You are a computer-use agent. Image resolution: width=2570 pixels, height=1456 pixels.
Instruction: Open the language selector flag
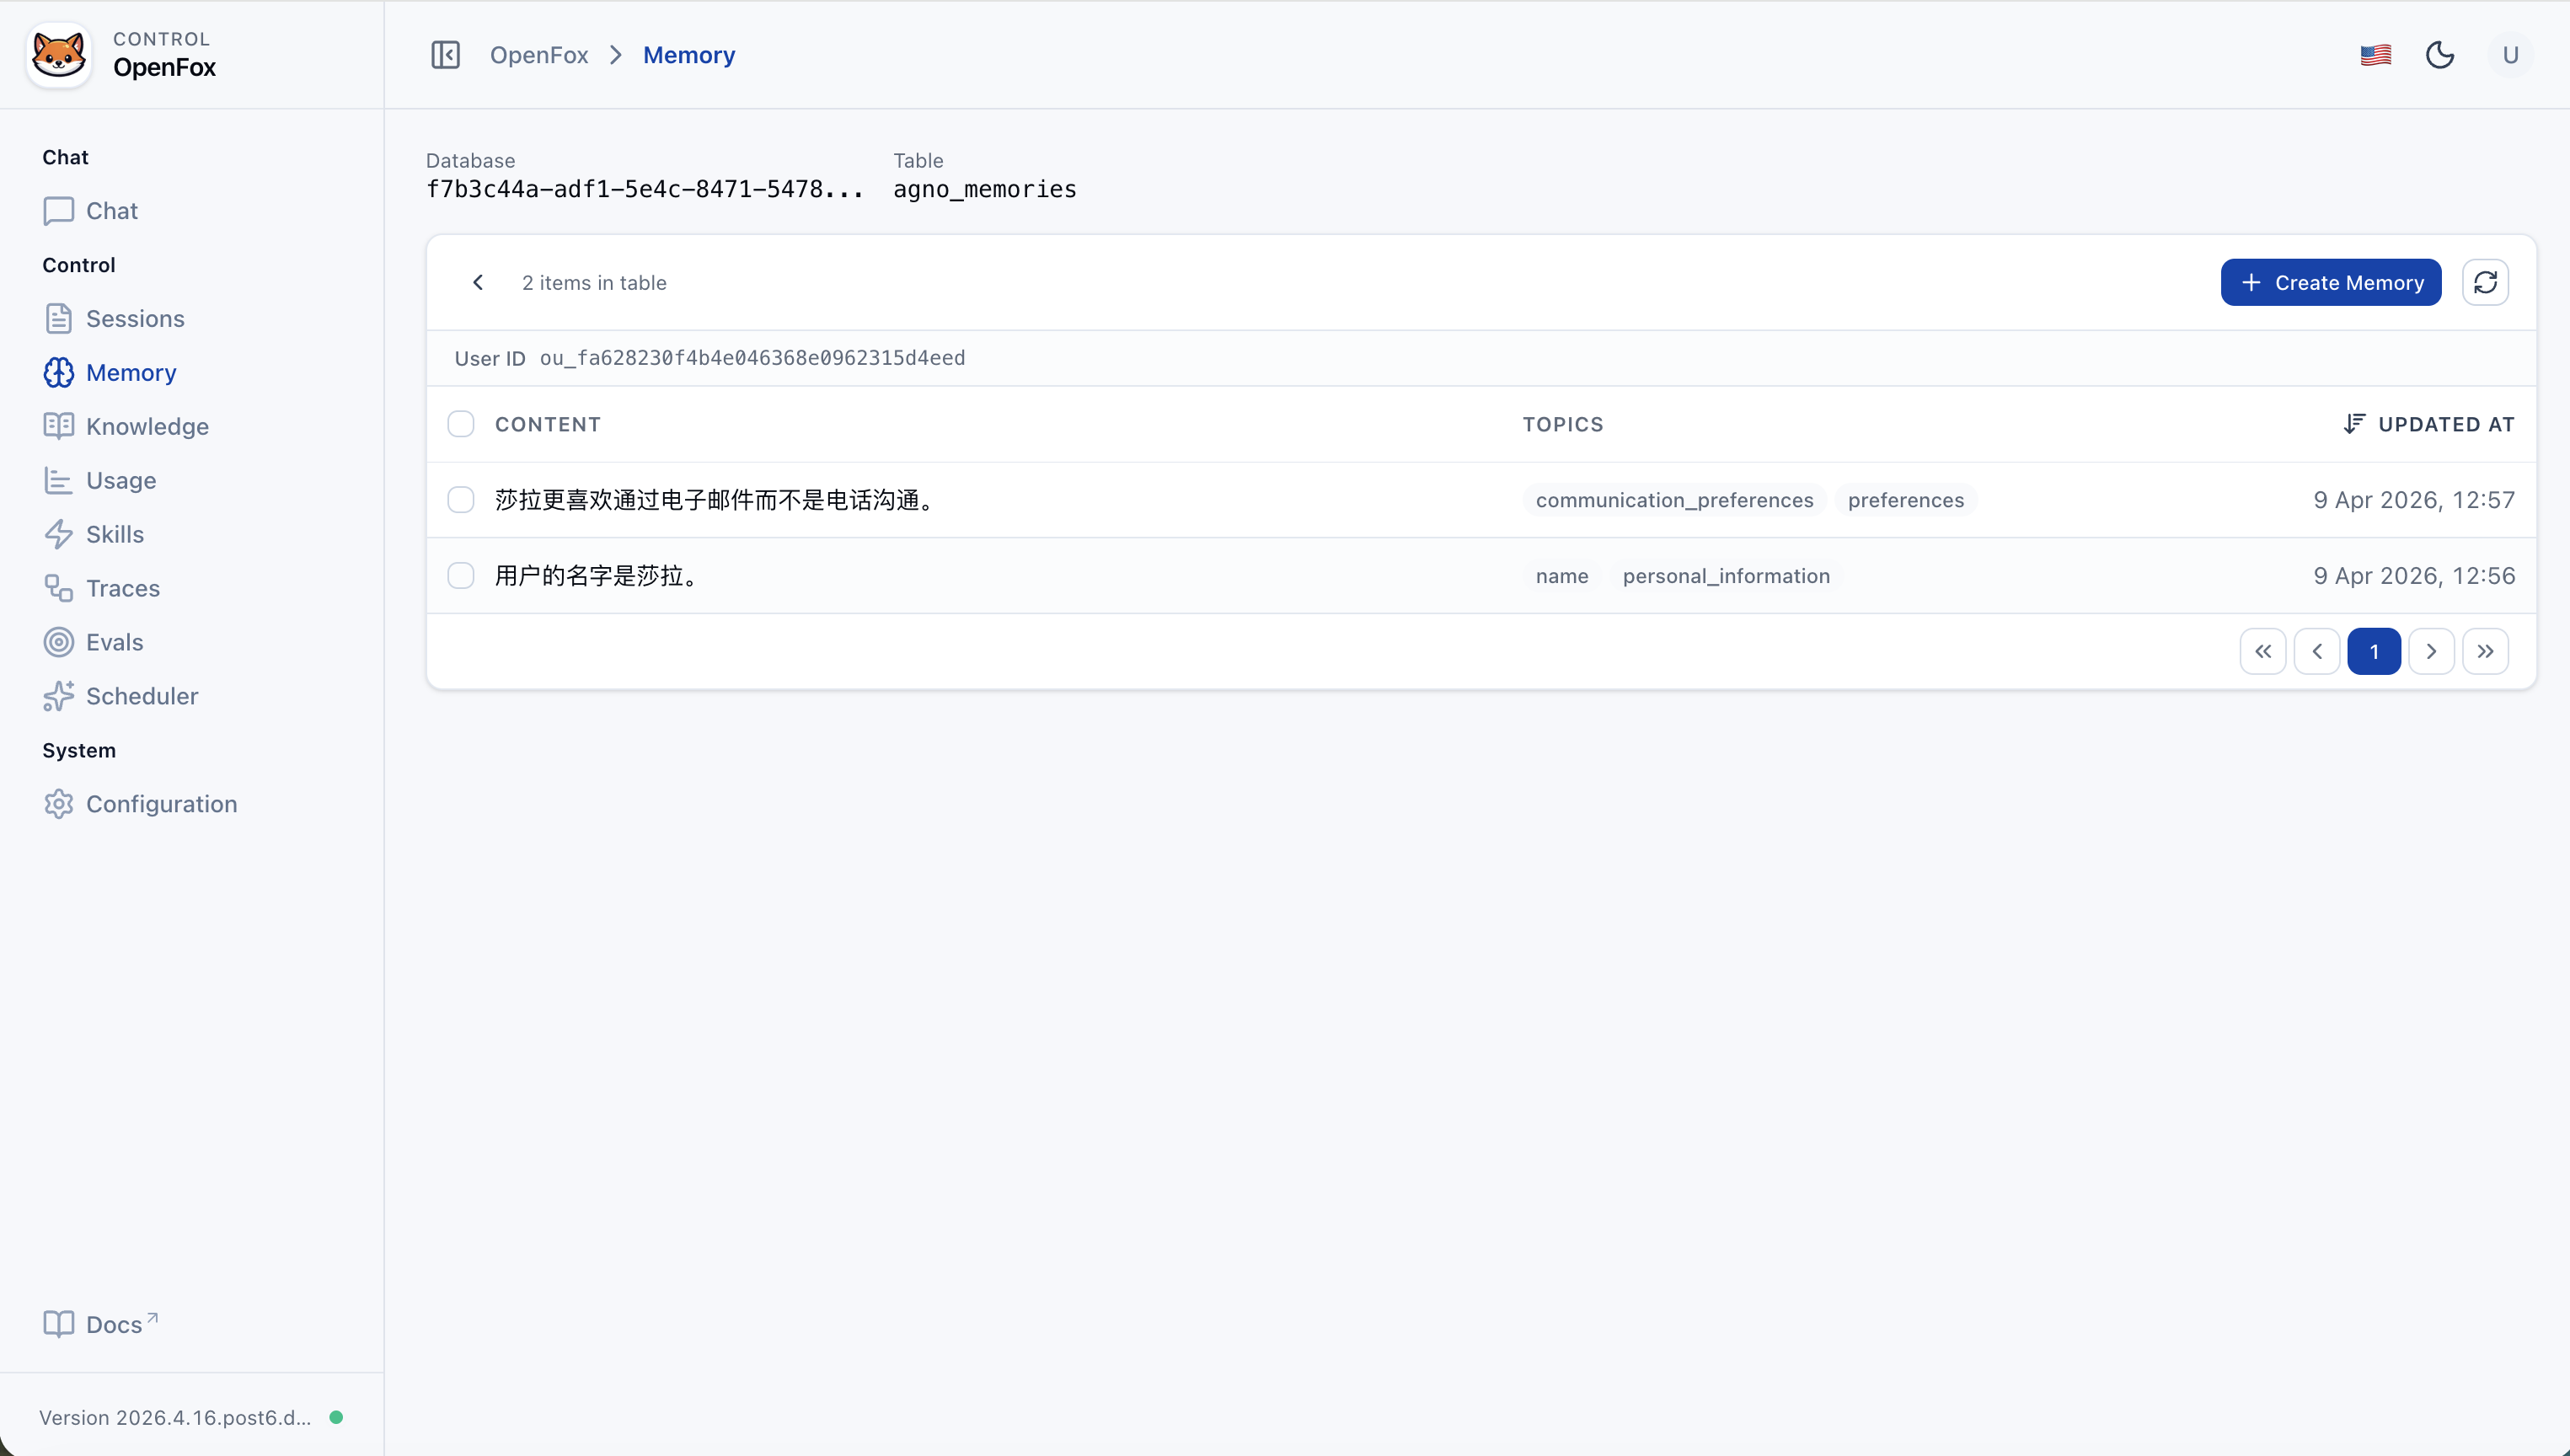2375,54
